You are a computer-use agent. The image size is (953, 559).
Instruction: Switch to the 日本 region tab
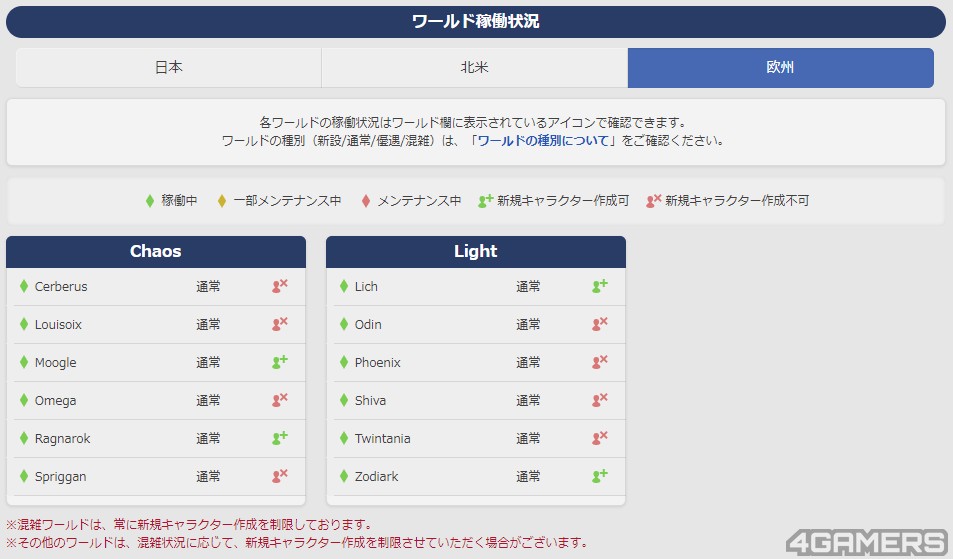pyautogui.click(x=168, y=68)
